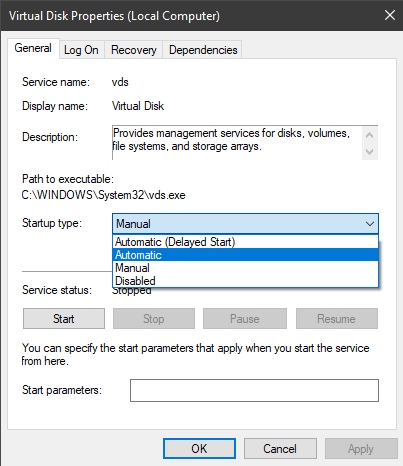Image resolution: width=403 pixels, height=466 pixels.
Task: Open the Log On tab
Action: pos(81,50)
